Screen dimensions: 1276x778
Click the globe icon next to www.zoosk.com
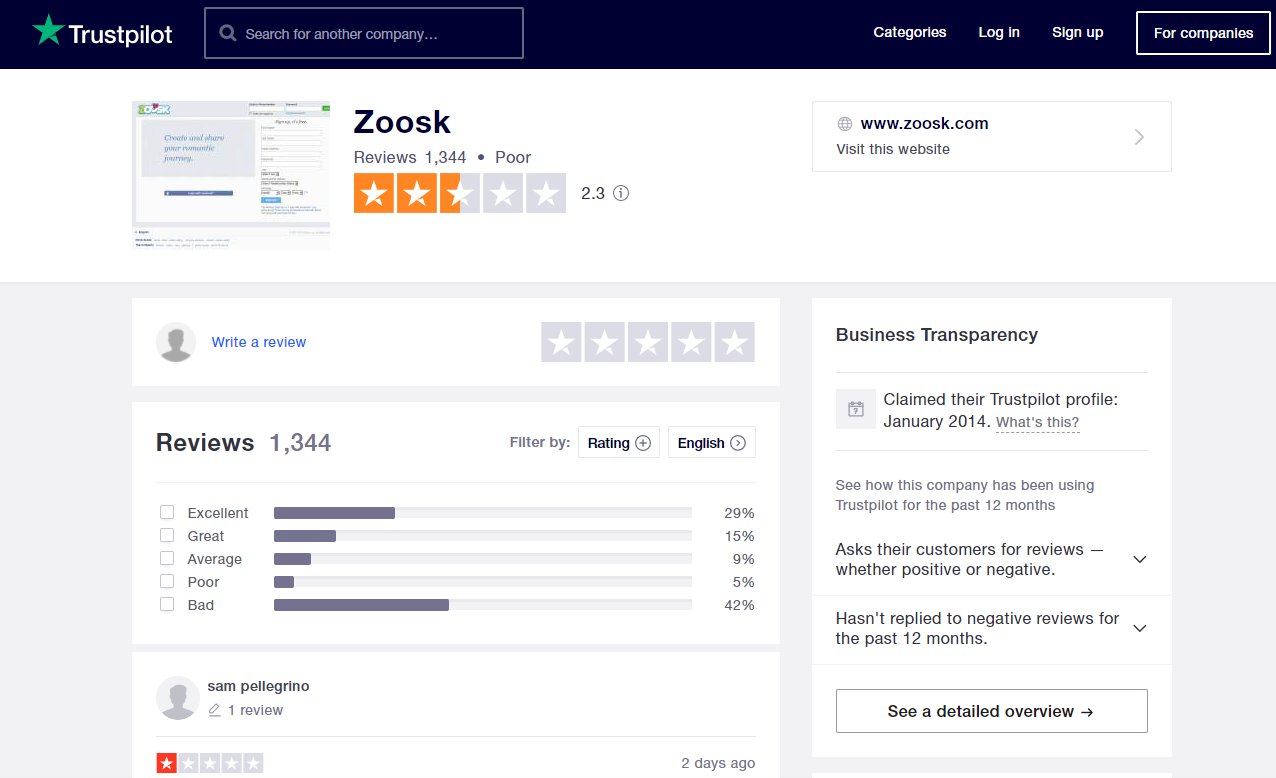pos(845,124)
